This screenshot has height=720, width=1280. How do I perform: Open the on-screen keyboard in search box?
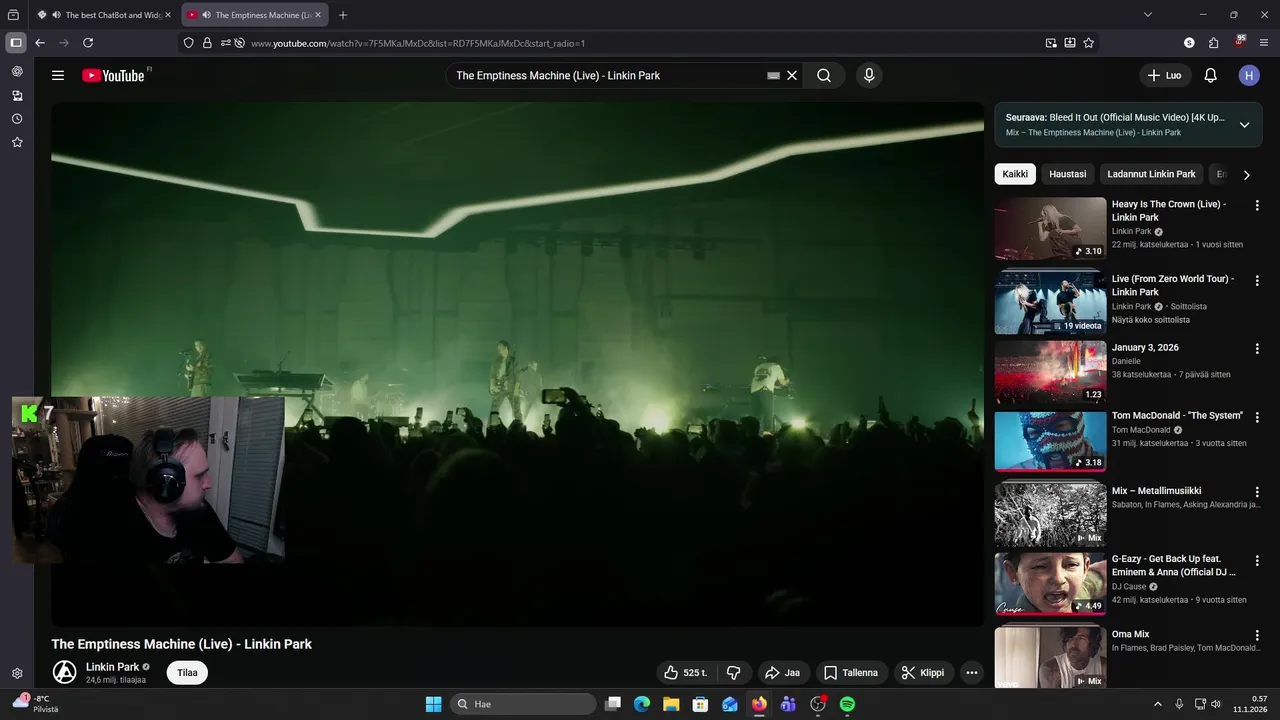[x=773, y=75]
